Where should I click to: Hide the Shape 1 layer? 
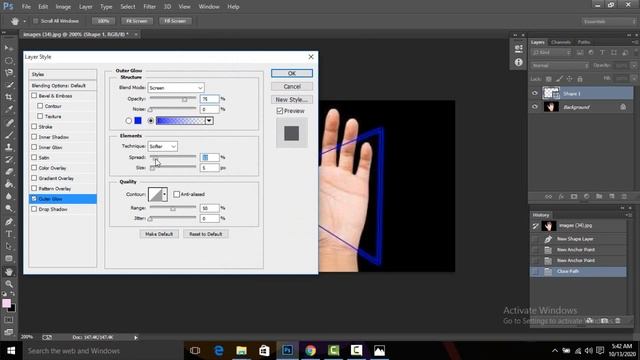click(535, 93)
